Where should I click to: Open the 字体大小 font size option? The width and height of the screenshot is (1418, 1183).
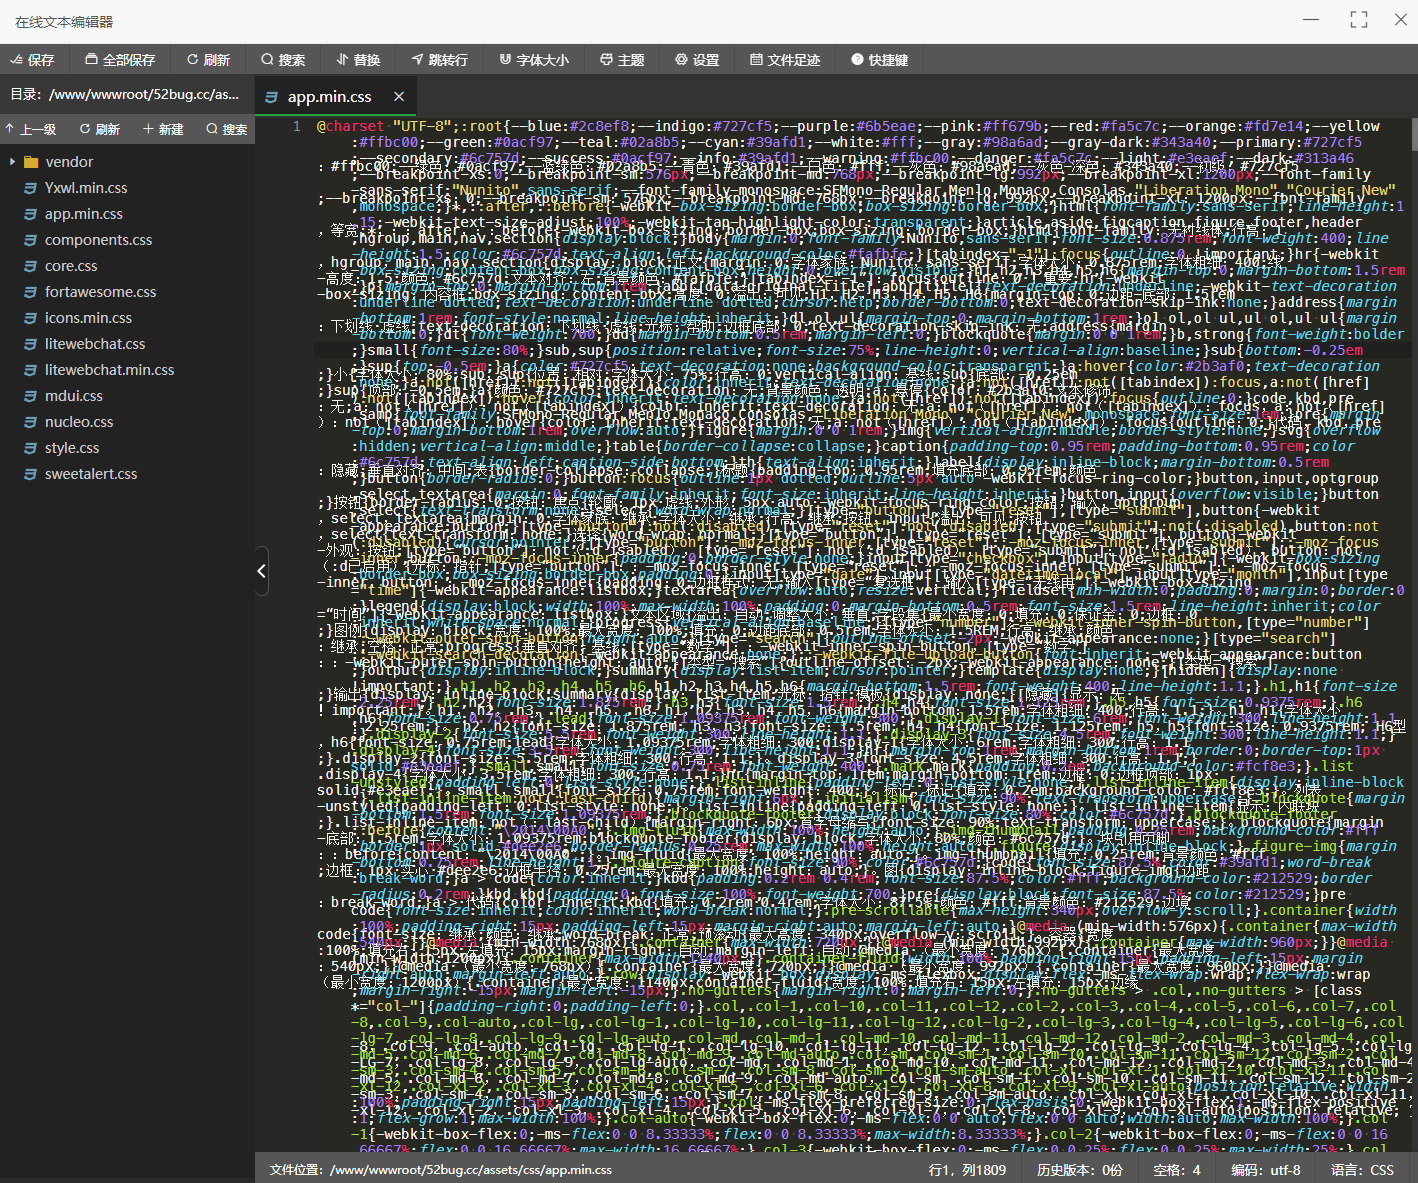(535, 60)
